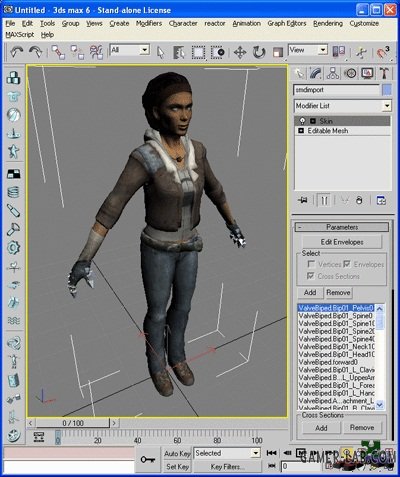Click the Pin Stack button
This screenshot has width=400, height=477.
click(303, 200)
